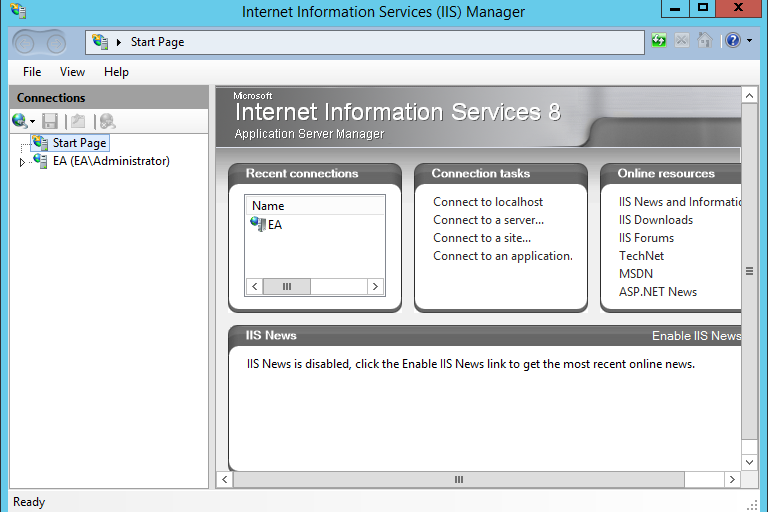The width and height of the screenshot is (768, 512).
Task: Click the blue Help question mark icon
Action: (733, 40)
